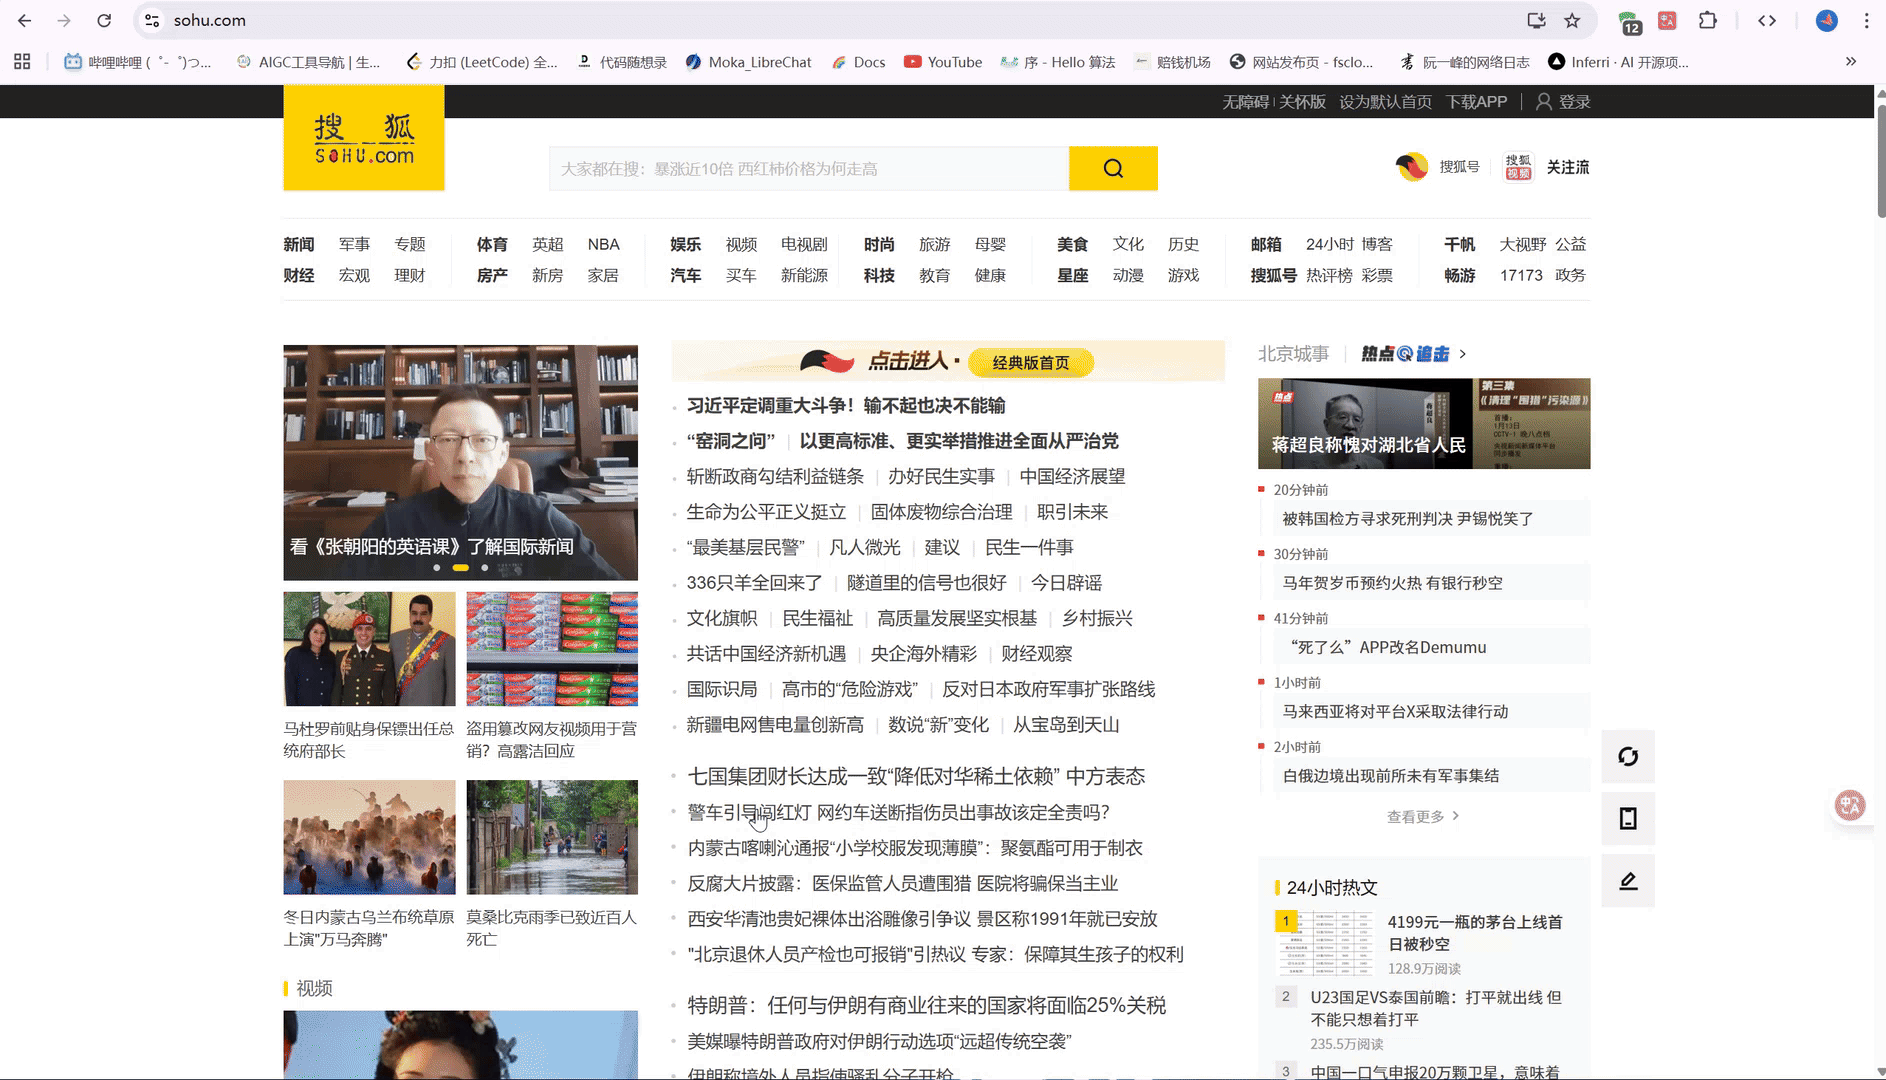Open the apps grid in bookmarks bar
This screenshot has width=1886, height=1080.
(22, 62)
